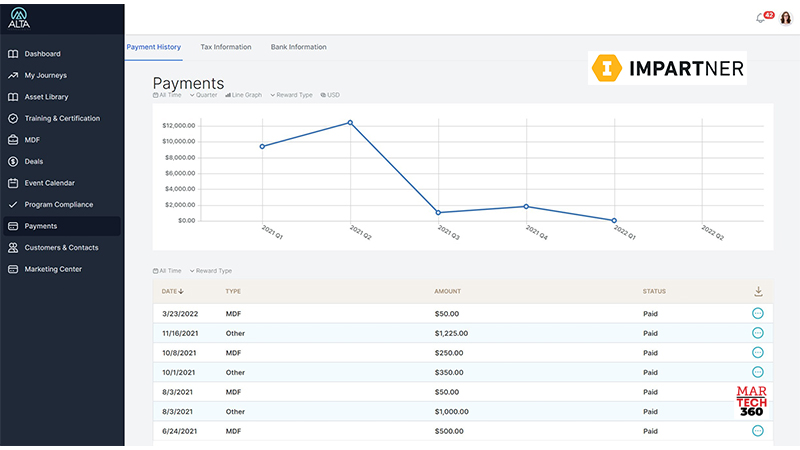Open user profile avatar

786,18
